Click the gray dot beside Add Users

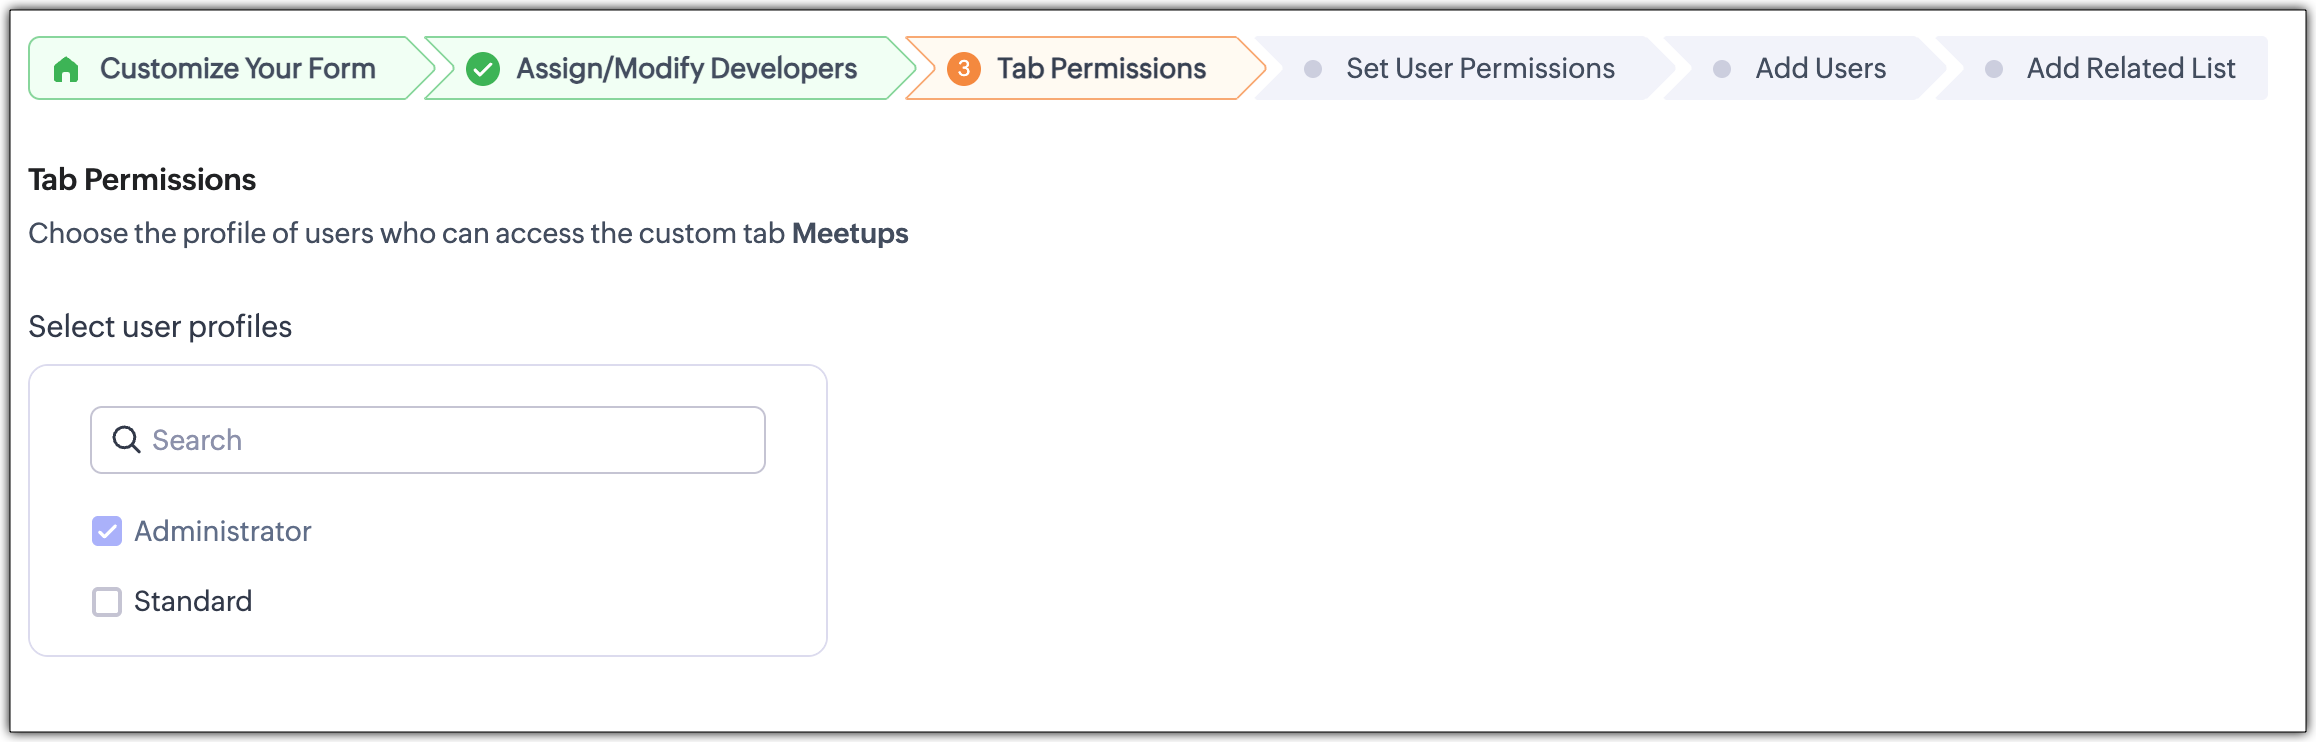pos(1722,69)
